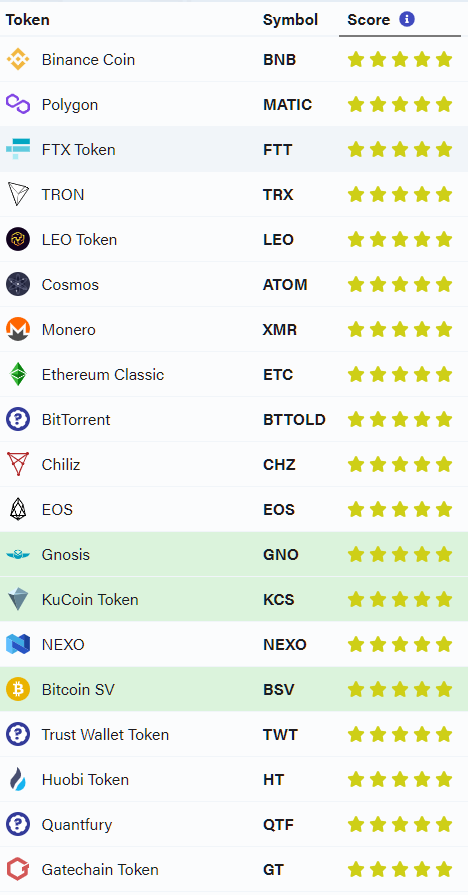Click the Chiliz red logo icon

(x=18, y=464)
